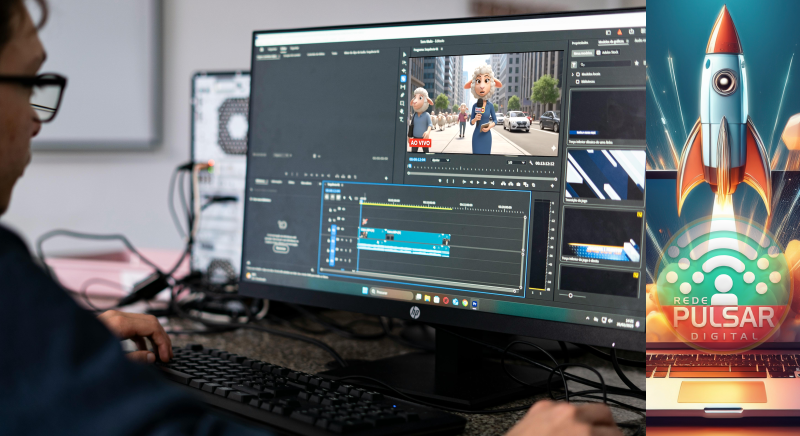Select the Hand tool

(x=402, y=111)
